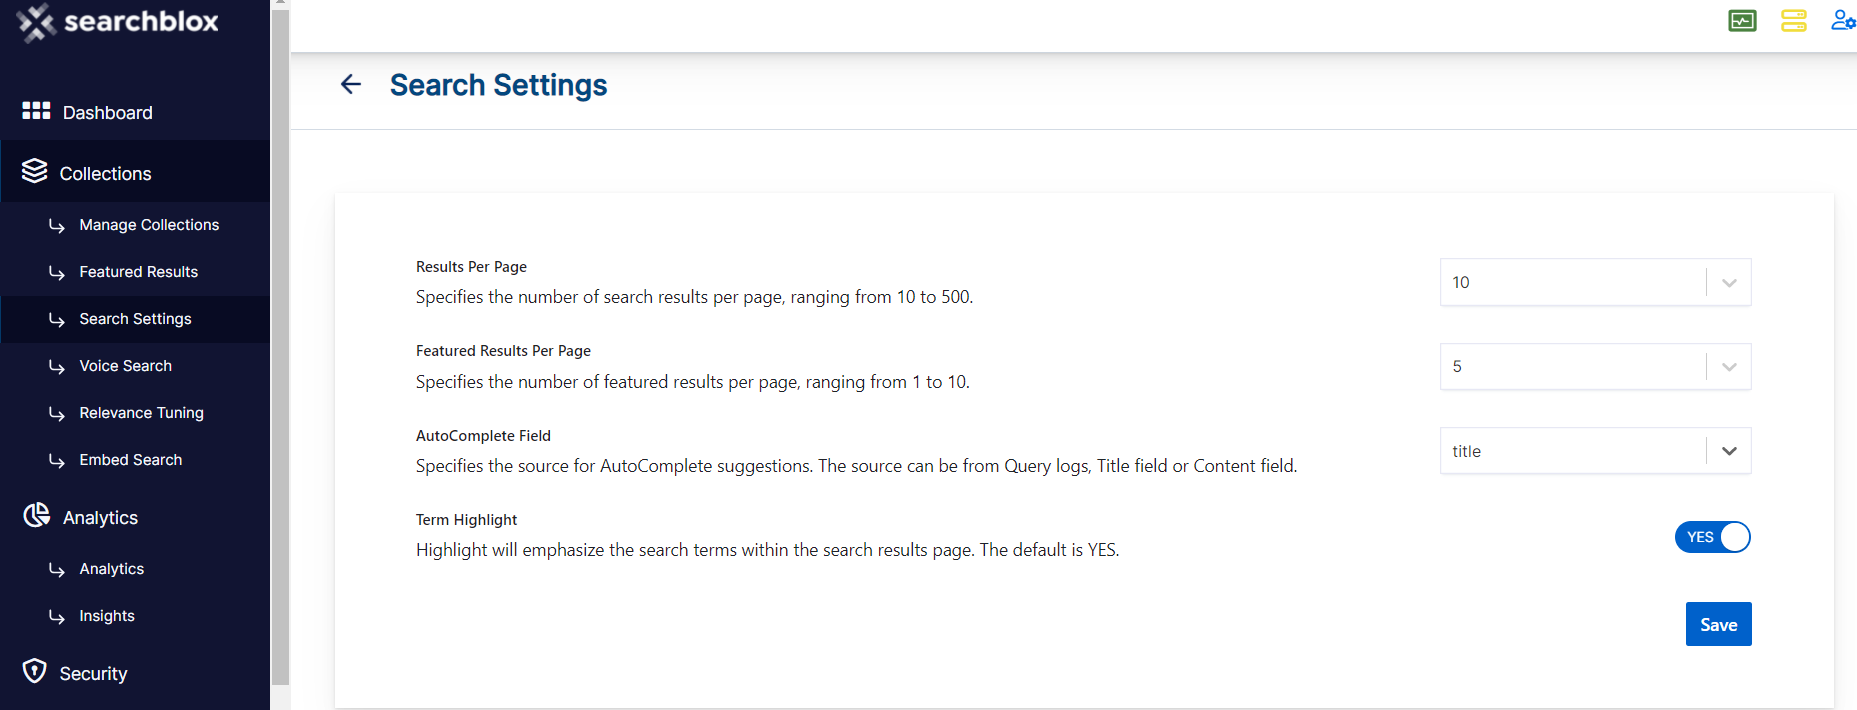Expand the Results Per Page dropdown
This screenshot has height=710, width=1857.
tap(1595, 282)
